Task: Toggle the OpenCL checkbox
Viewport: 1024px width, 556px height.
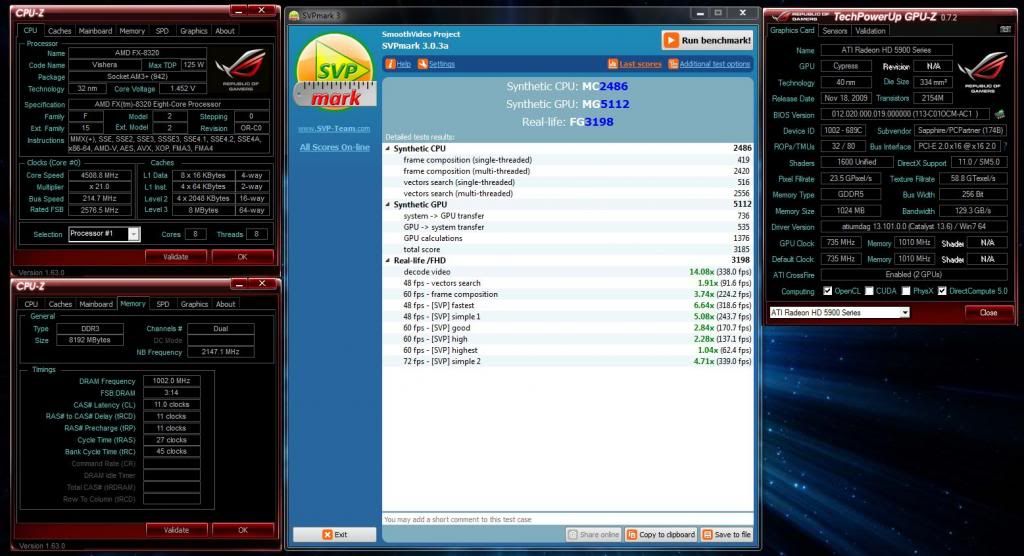Action: (826, 291)
